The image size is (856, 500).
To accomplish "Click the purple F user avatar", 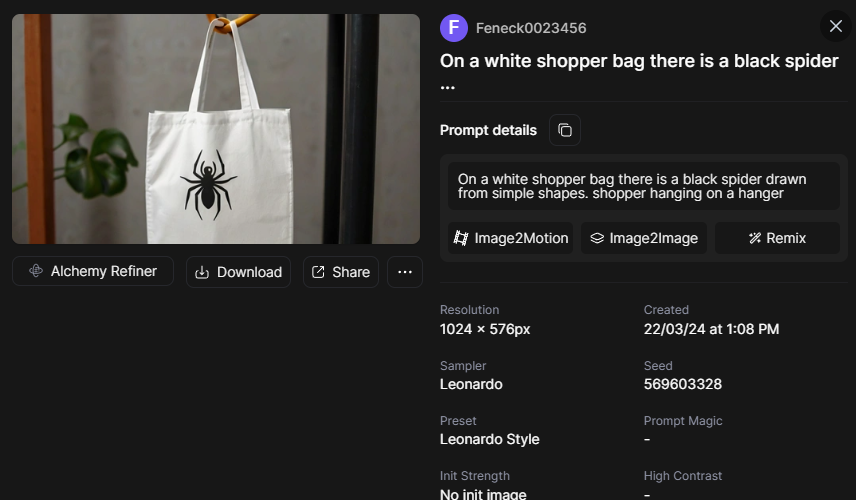I will pos(454,28).
